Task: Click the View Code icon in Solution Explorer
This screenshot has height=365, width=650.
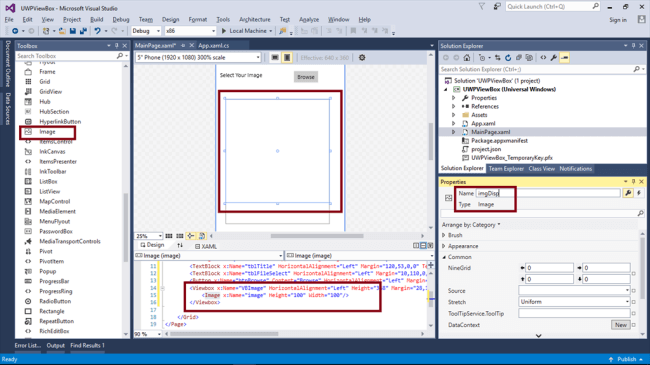Action: [543, 58]
